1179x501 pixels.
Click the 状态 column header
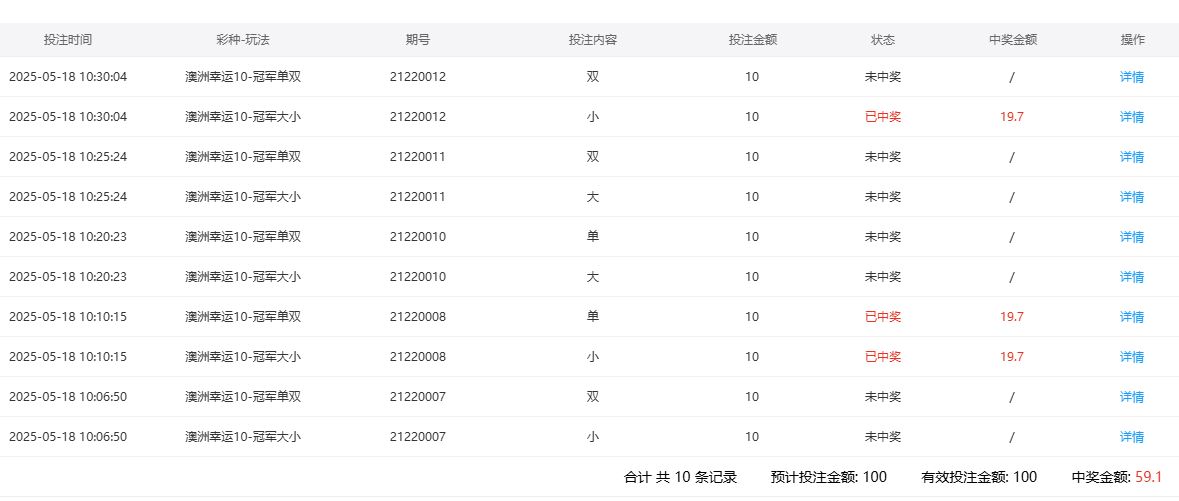click(x=883, y=41)
